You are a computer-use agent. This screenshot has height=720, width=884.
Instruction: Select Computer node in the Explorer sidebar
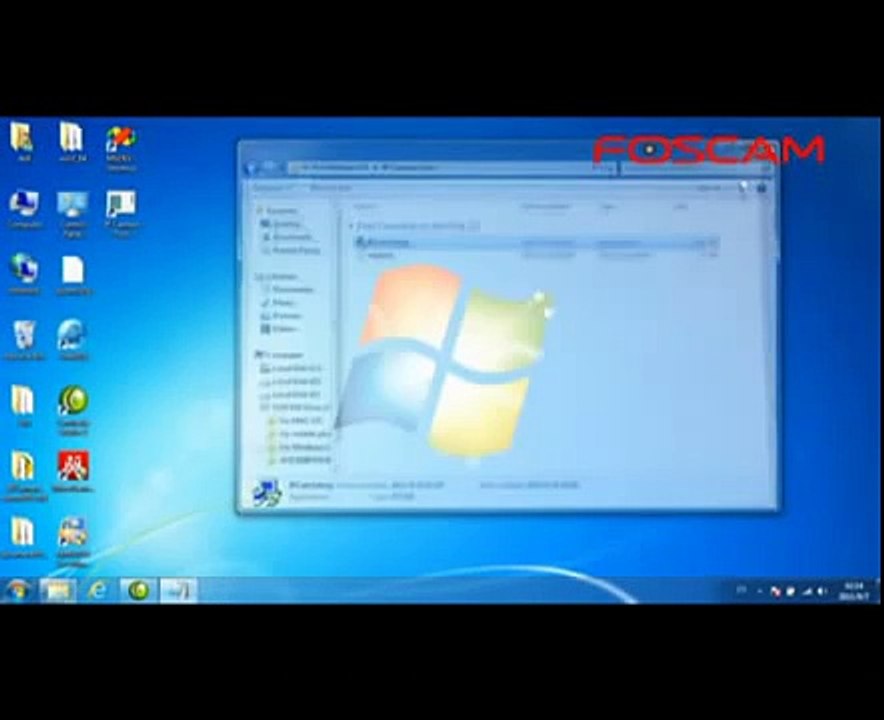[280, 355]
